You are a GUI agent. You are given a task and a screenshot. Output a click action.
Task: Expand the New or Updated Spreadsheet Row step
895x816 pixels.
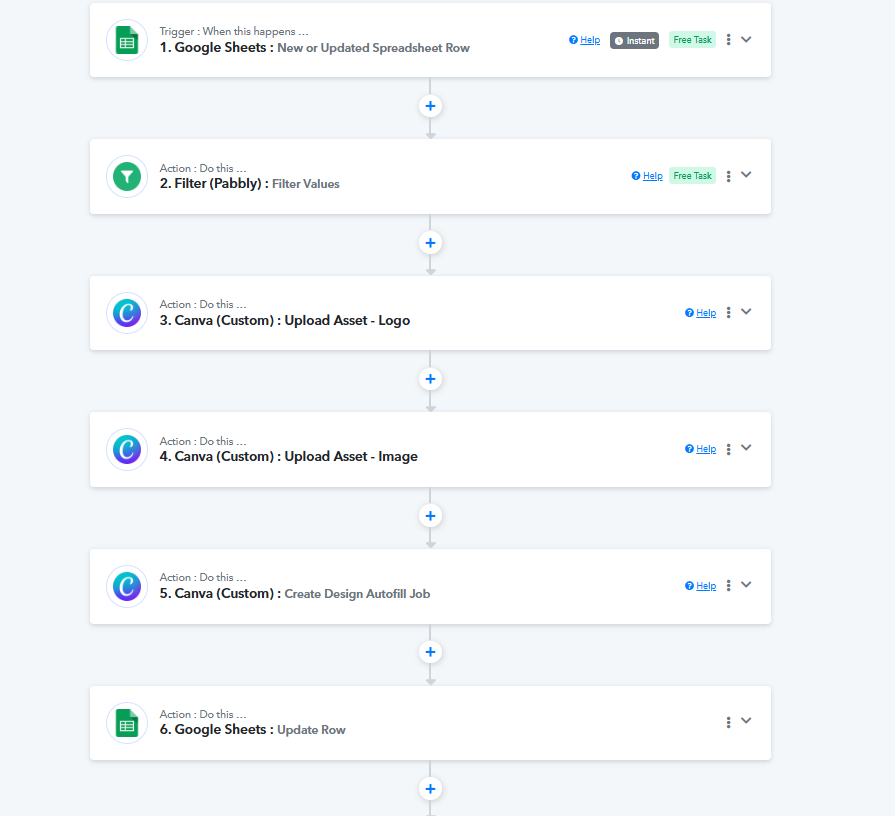coord(746,39)
